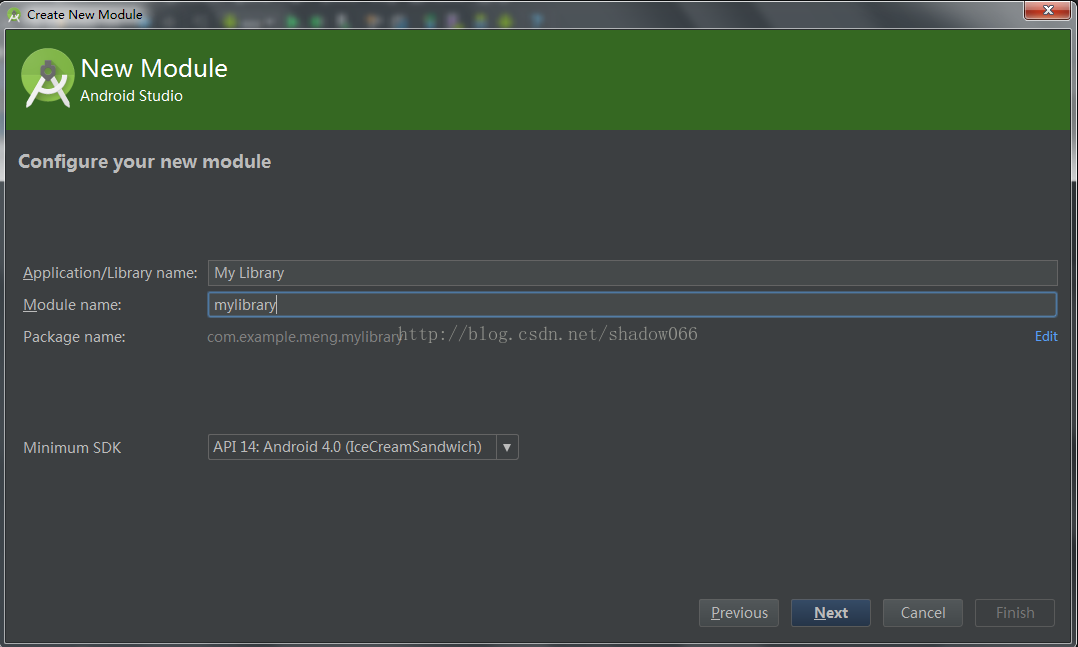Go back with the Previous button
This screenshot has height=647, width=1078.
(739, 613)
